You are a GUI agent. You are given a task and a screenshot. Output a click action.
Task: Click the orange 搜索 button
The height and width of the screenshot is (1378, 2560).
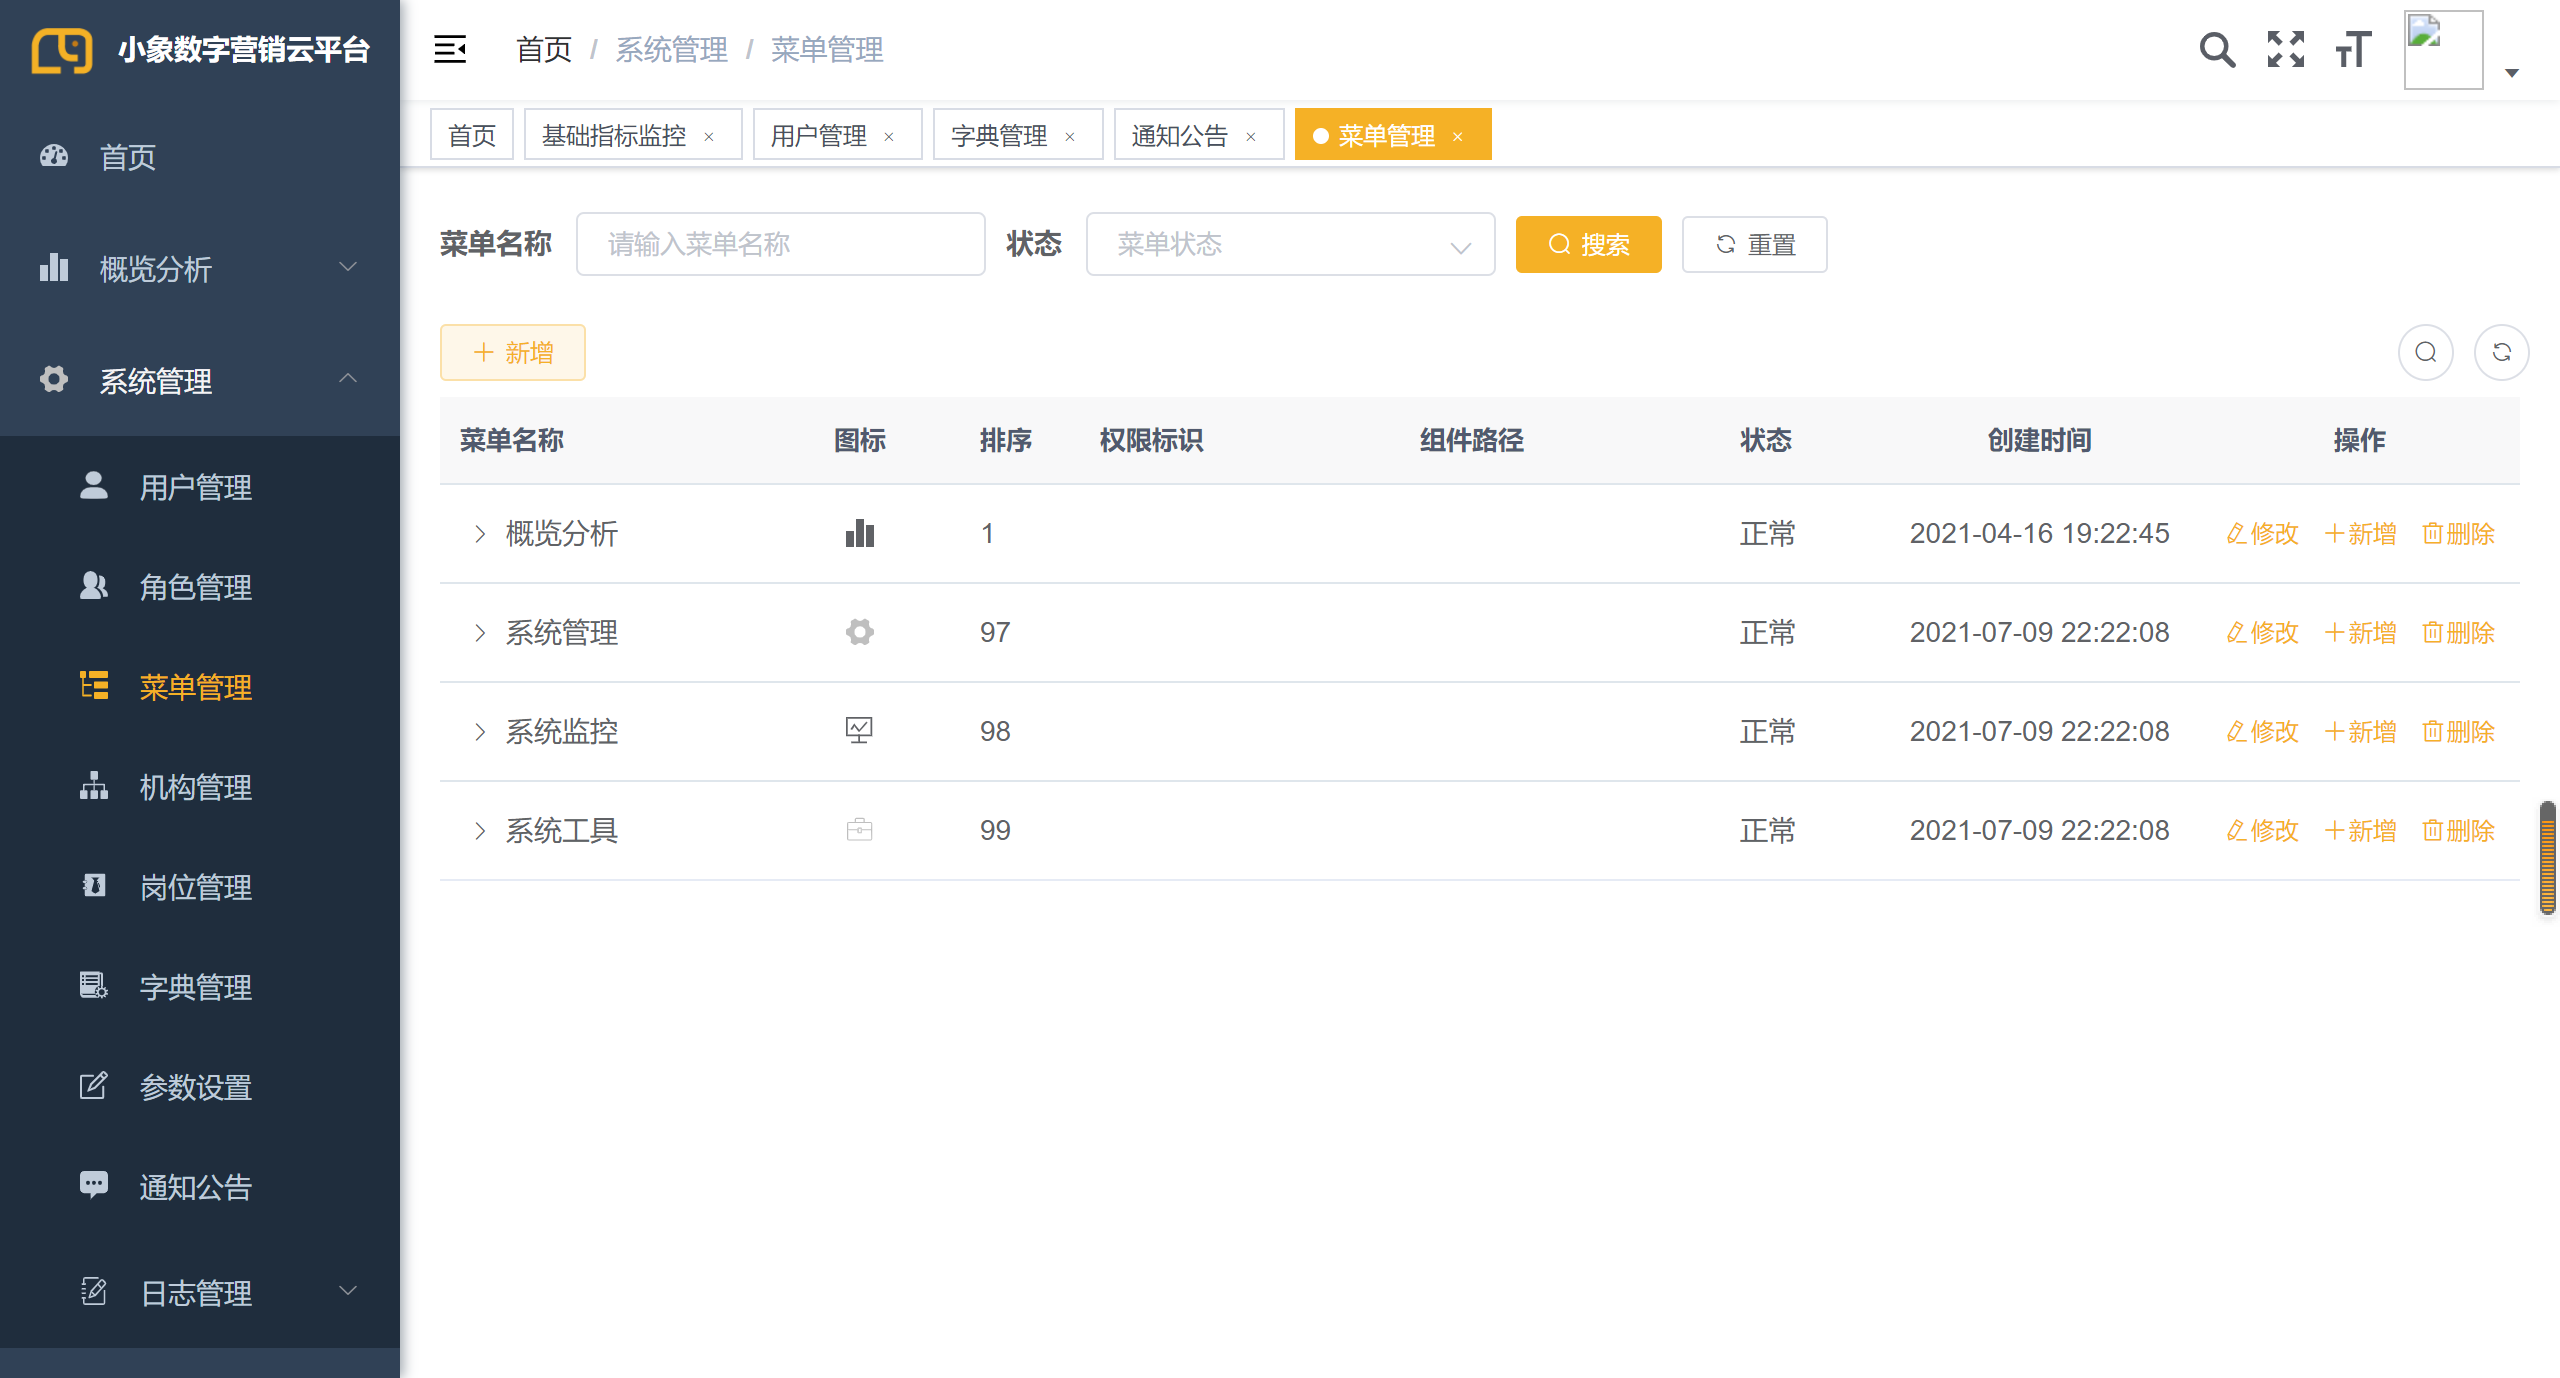coord(1588,244)
